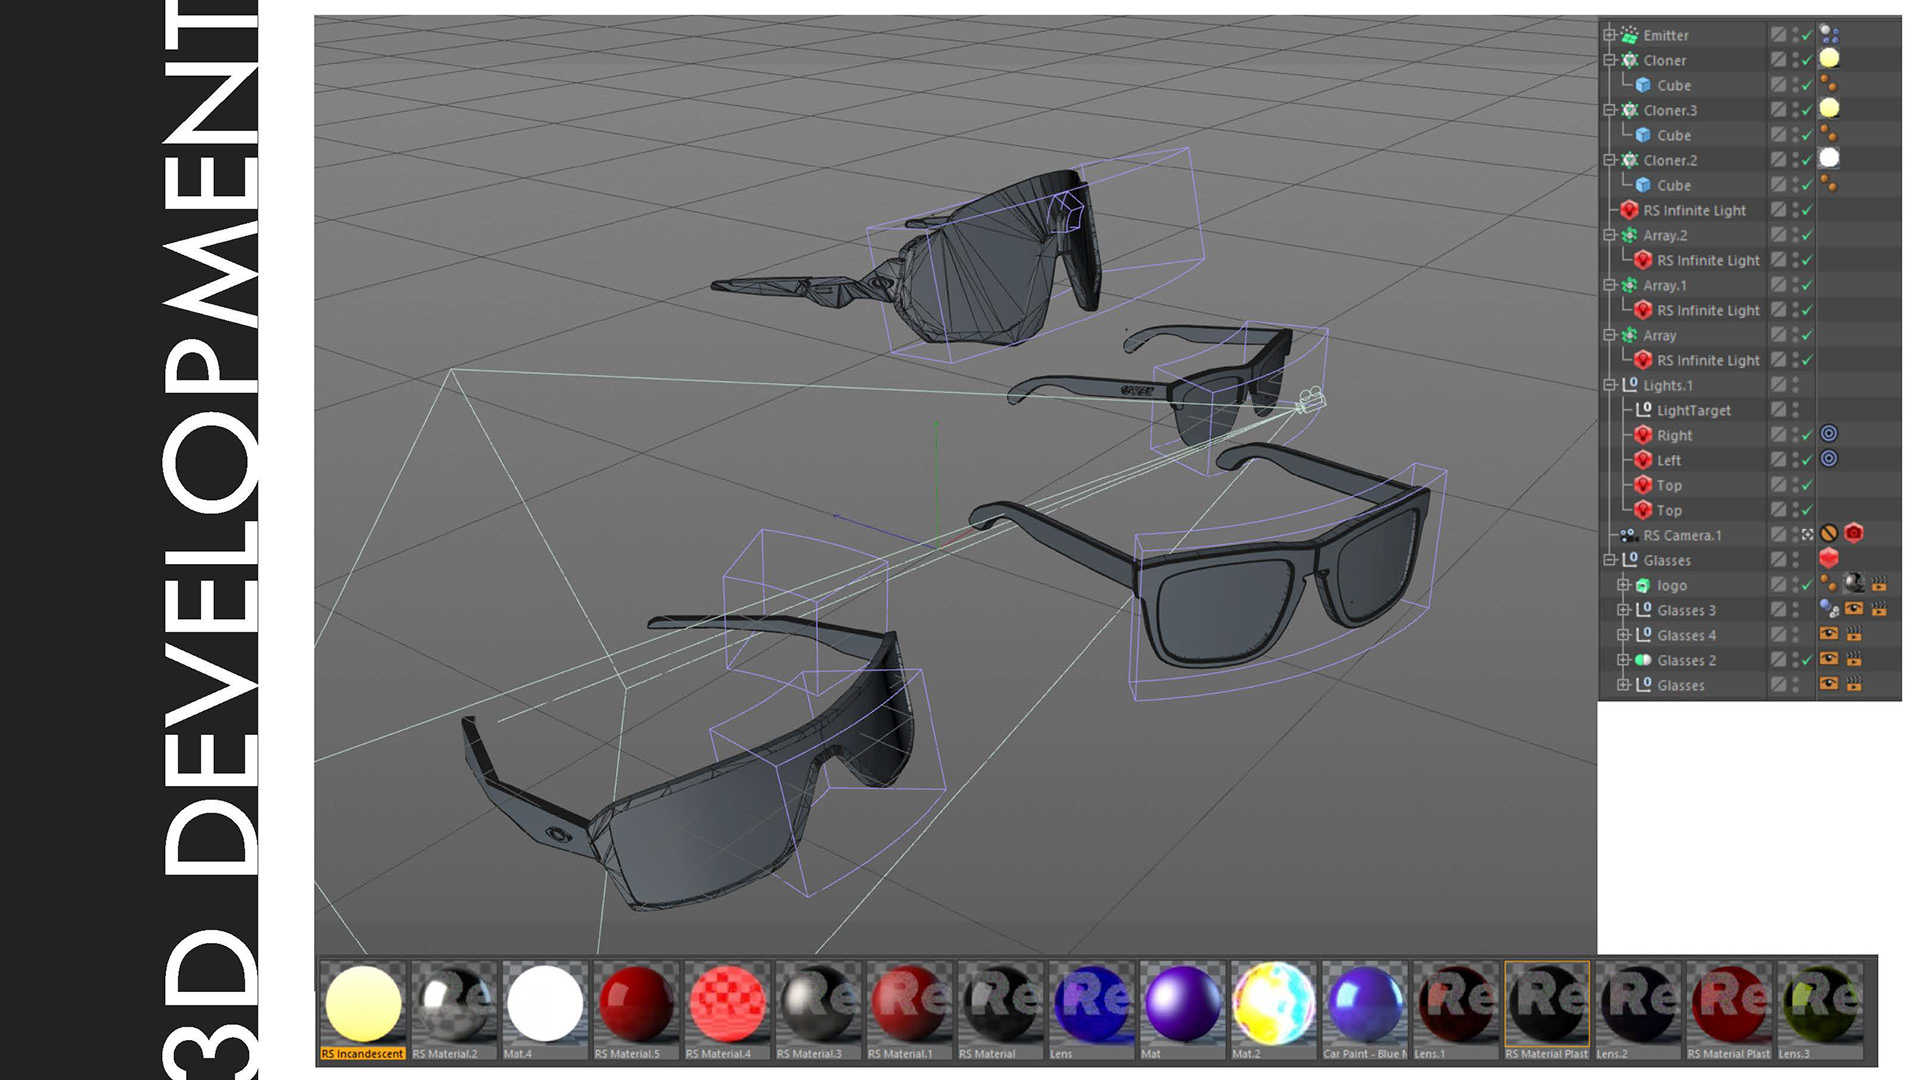Collapse the Cloner.2 hierarchy
The width and height of the screenshot is (1920, 1080).
pos(1609,160)
